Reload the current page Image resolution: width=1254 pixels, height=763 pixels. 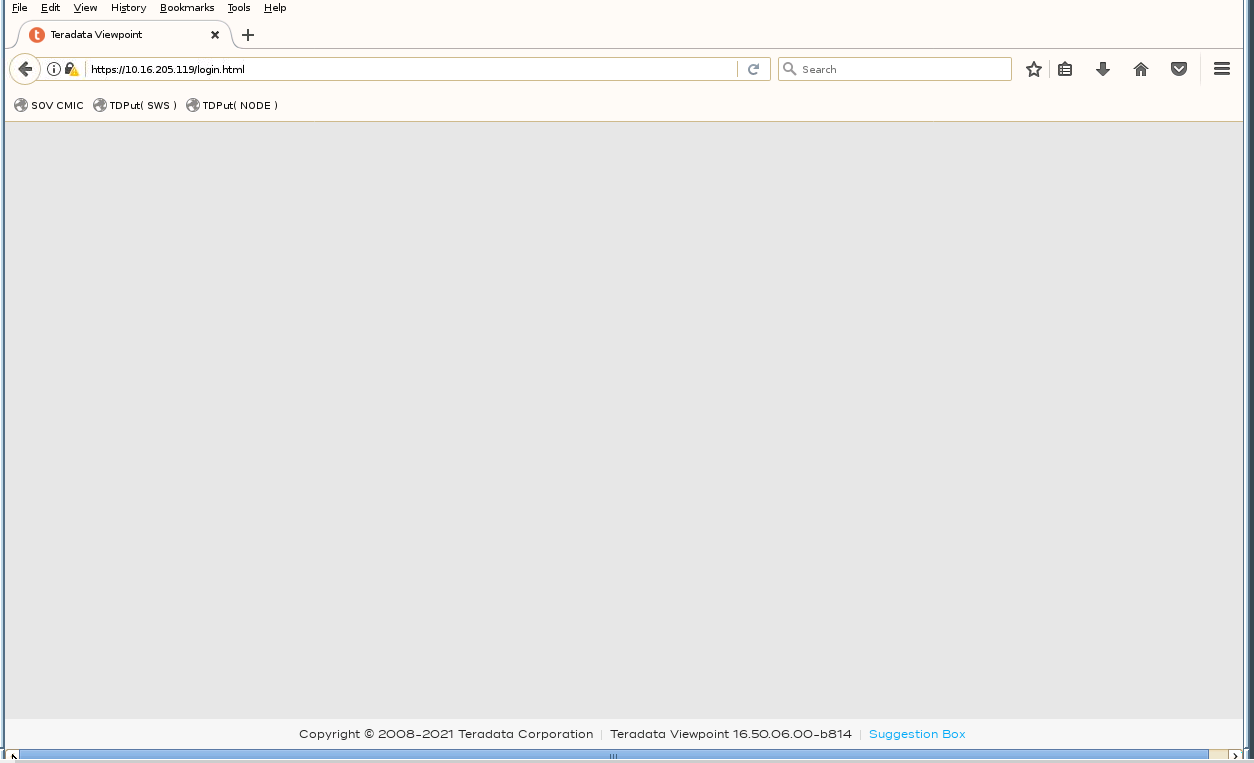pos(753,69)
